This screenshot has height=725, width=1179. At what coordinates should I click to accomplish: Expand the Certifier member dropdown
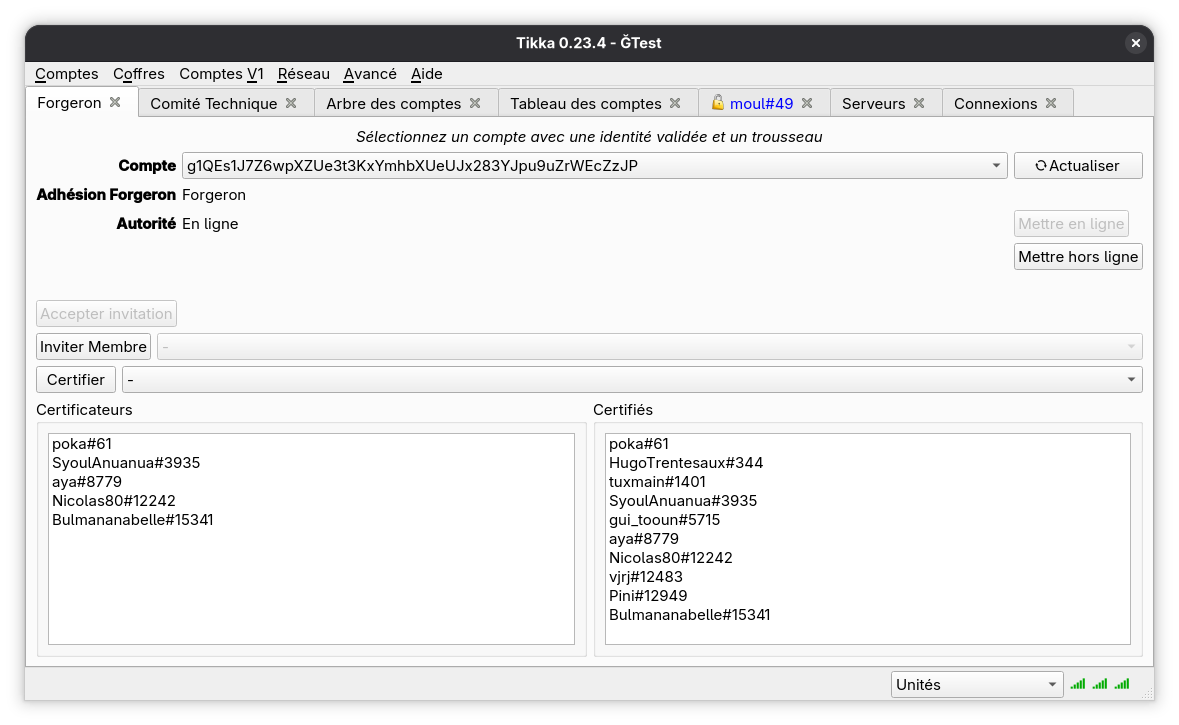pos(1131,380)
